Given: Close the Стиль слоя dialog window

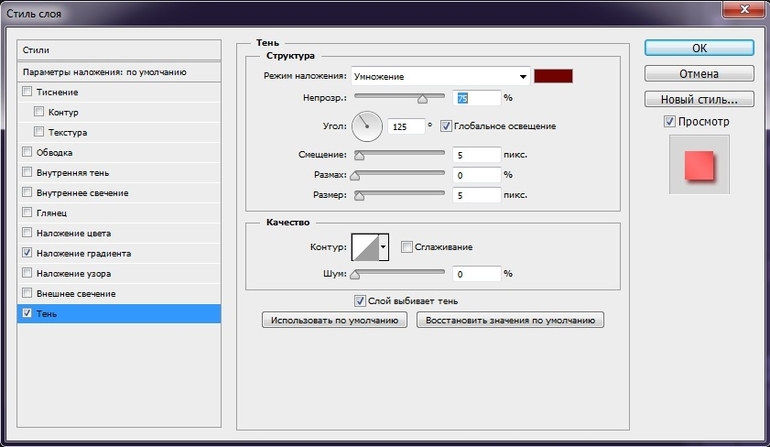Looking at the screenshot, I should point(741,10).
